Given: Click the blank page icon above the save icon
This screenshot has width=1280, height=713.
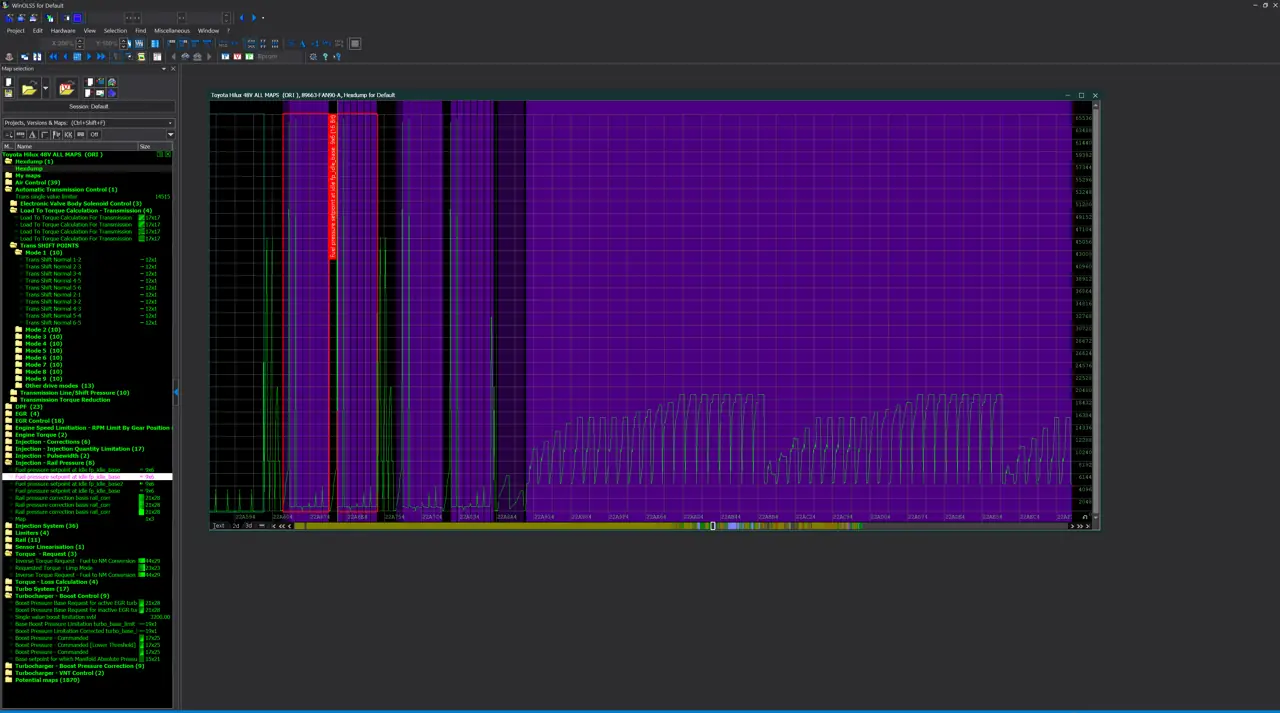Looking at the screenshot, I should pyautogui.click(x=8, y=83).
